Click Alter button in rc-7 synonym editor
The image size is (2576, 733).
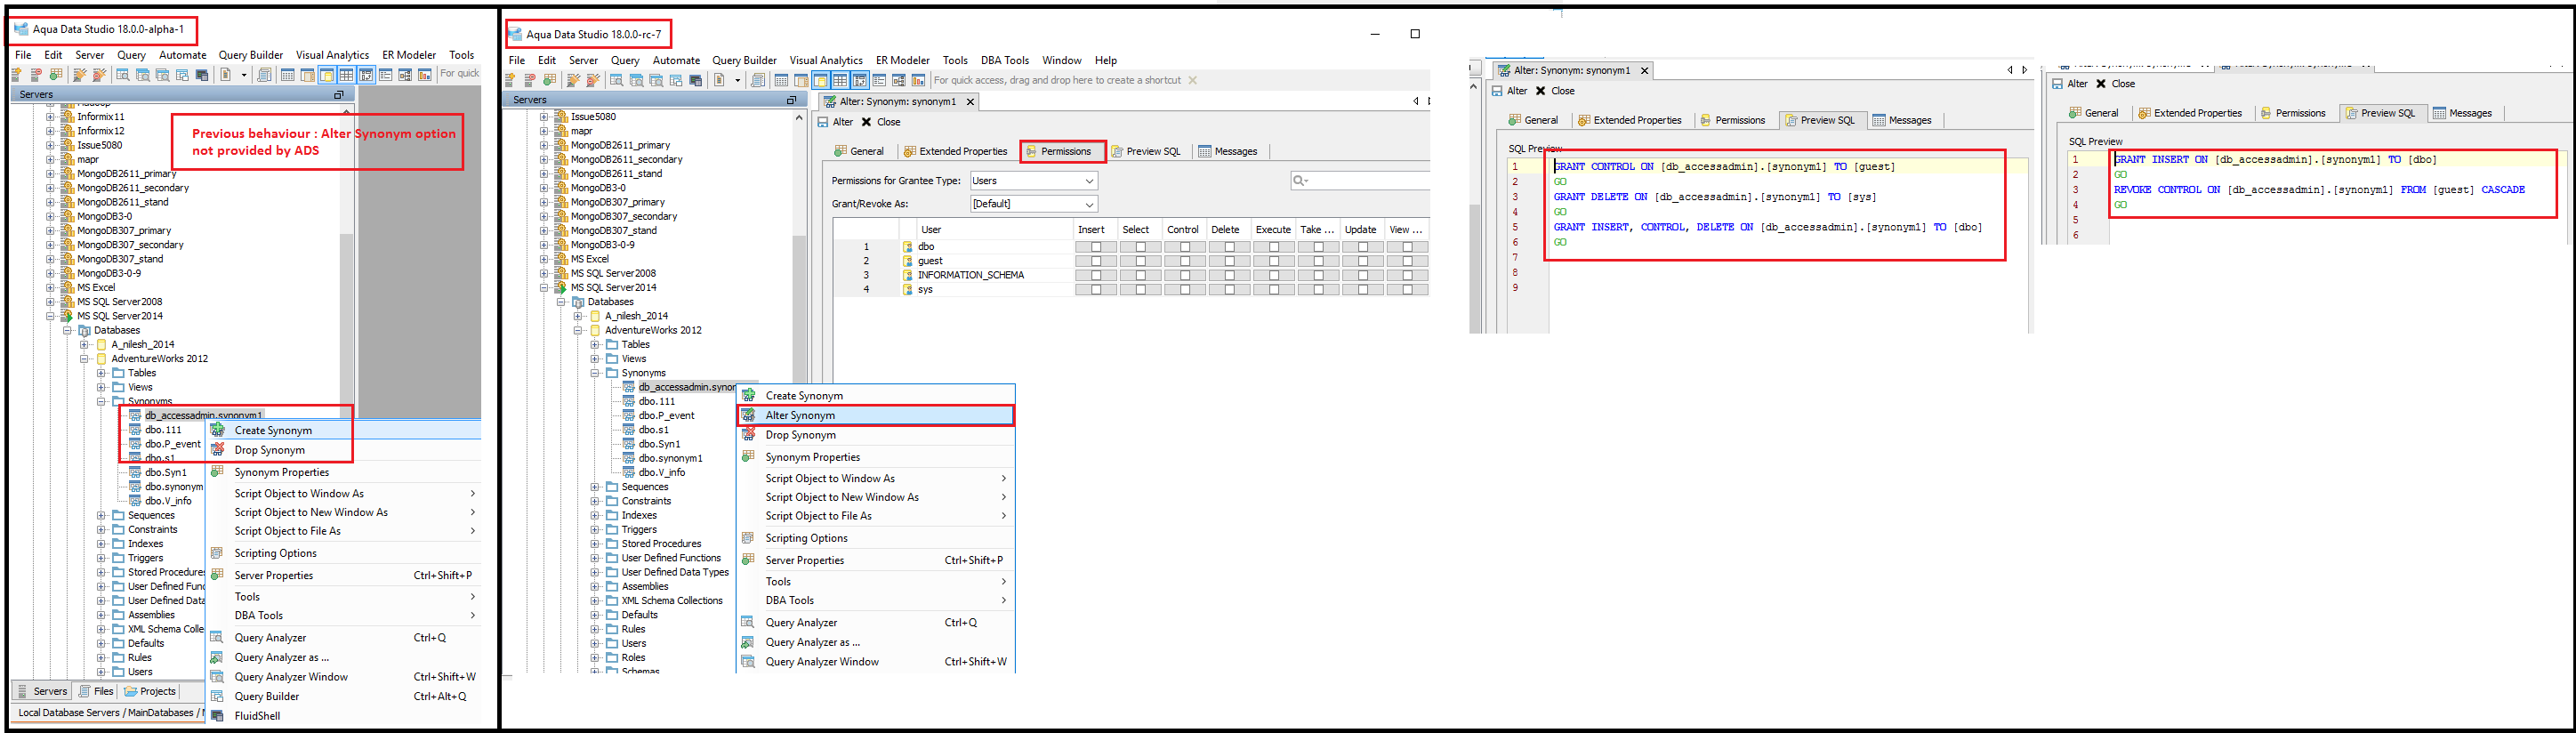pos(835,122)
